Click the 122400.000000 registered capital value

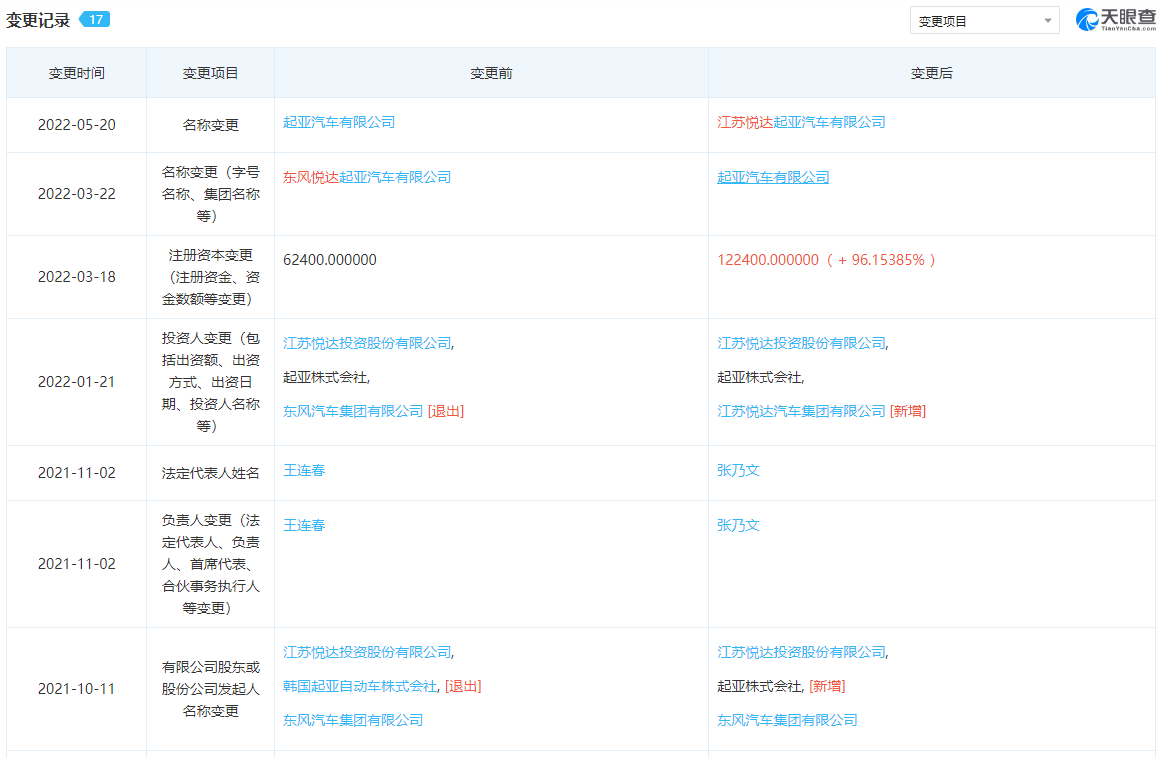coord(767,260)
